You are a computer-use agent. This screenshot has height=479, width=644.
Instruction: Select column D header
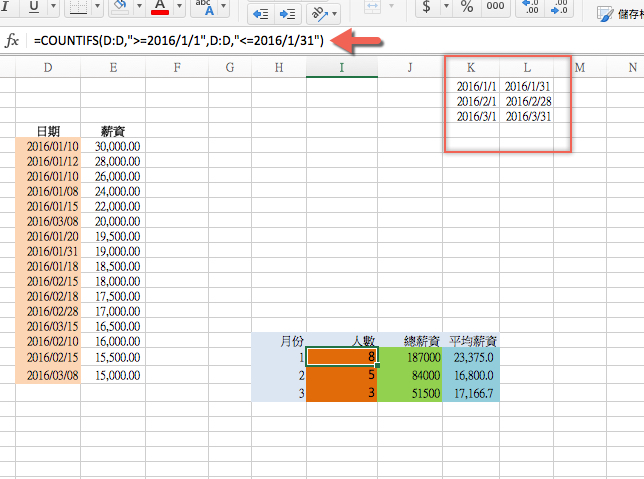coord(48,67)
